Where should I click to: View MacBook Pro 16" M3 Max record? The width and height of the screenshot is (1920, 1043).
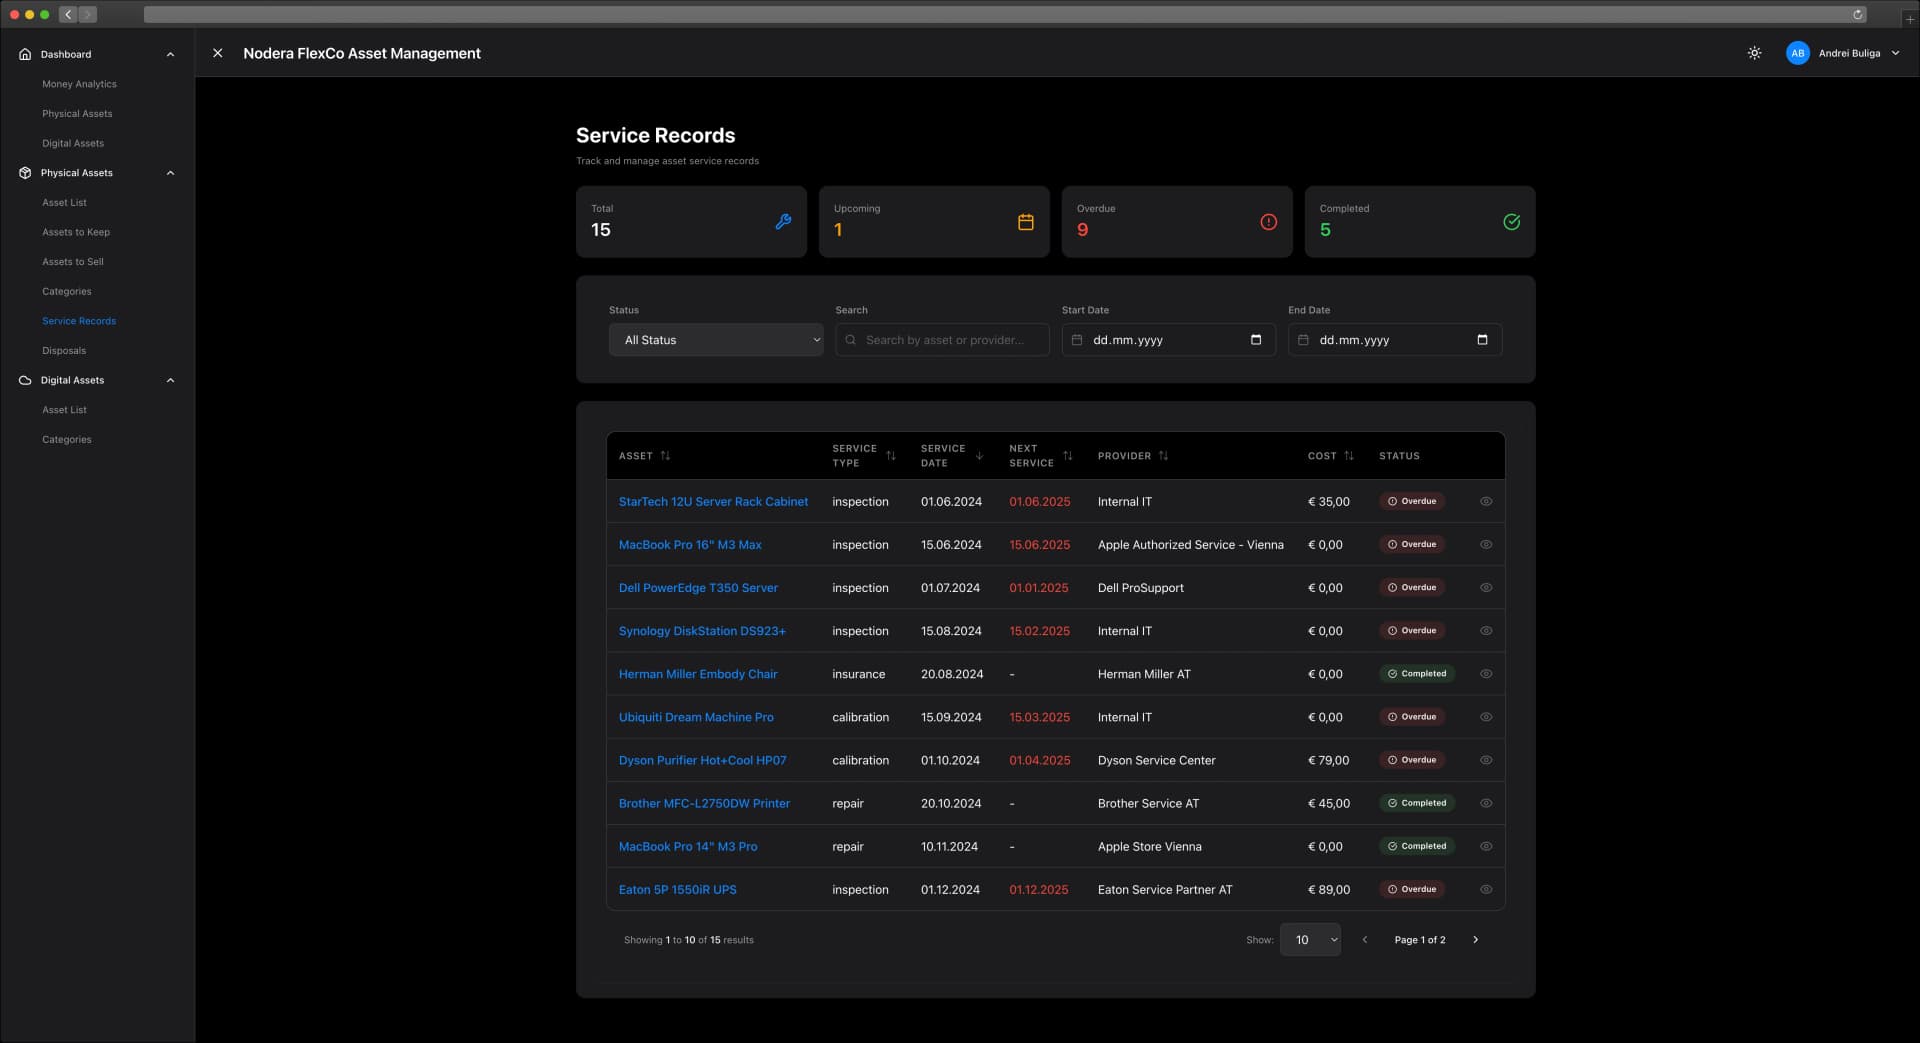(1486, 545)
